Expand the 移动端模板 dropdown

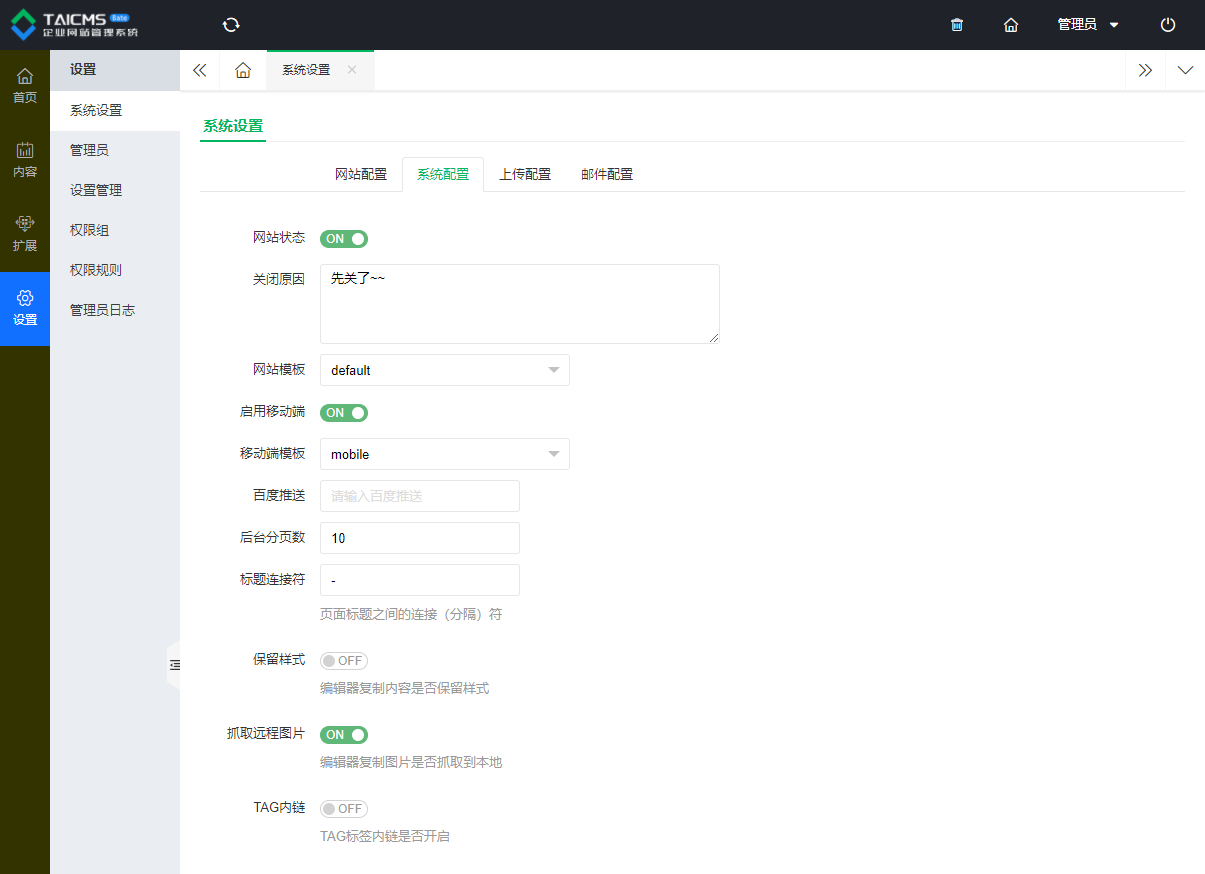pos(444,454)
